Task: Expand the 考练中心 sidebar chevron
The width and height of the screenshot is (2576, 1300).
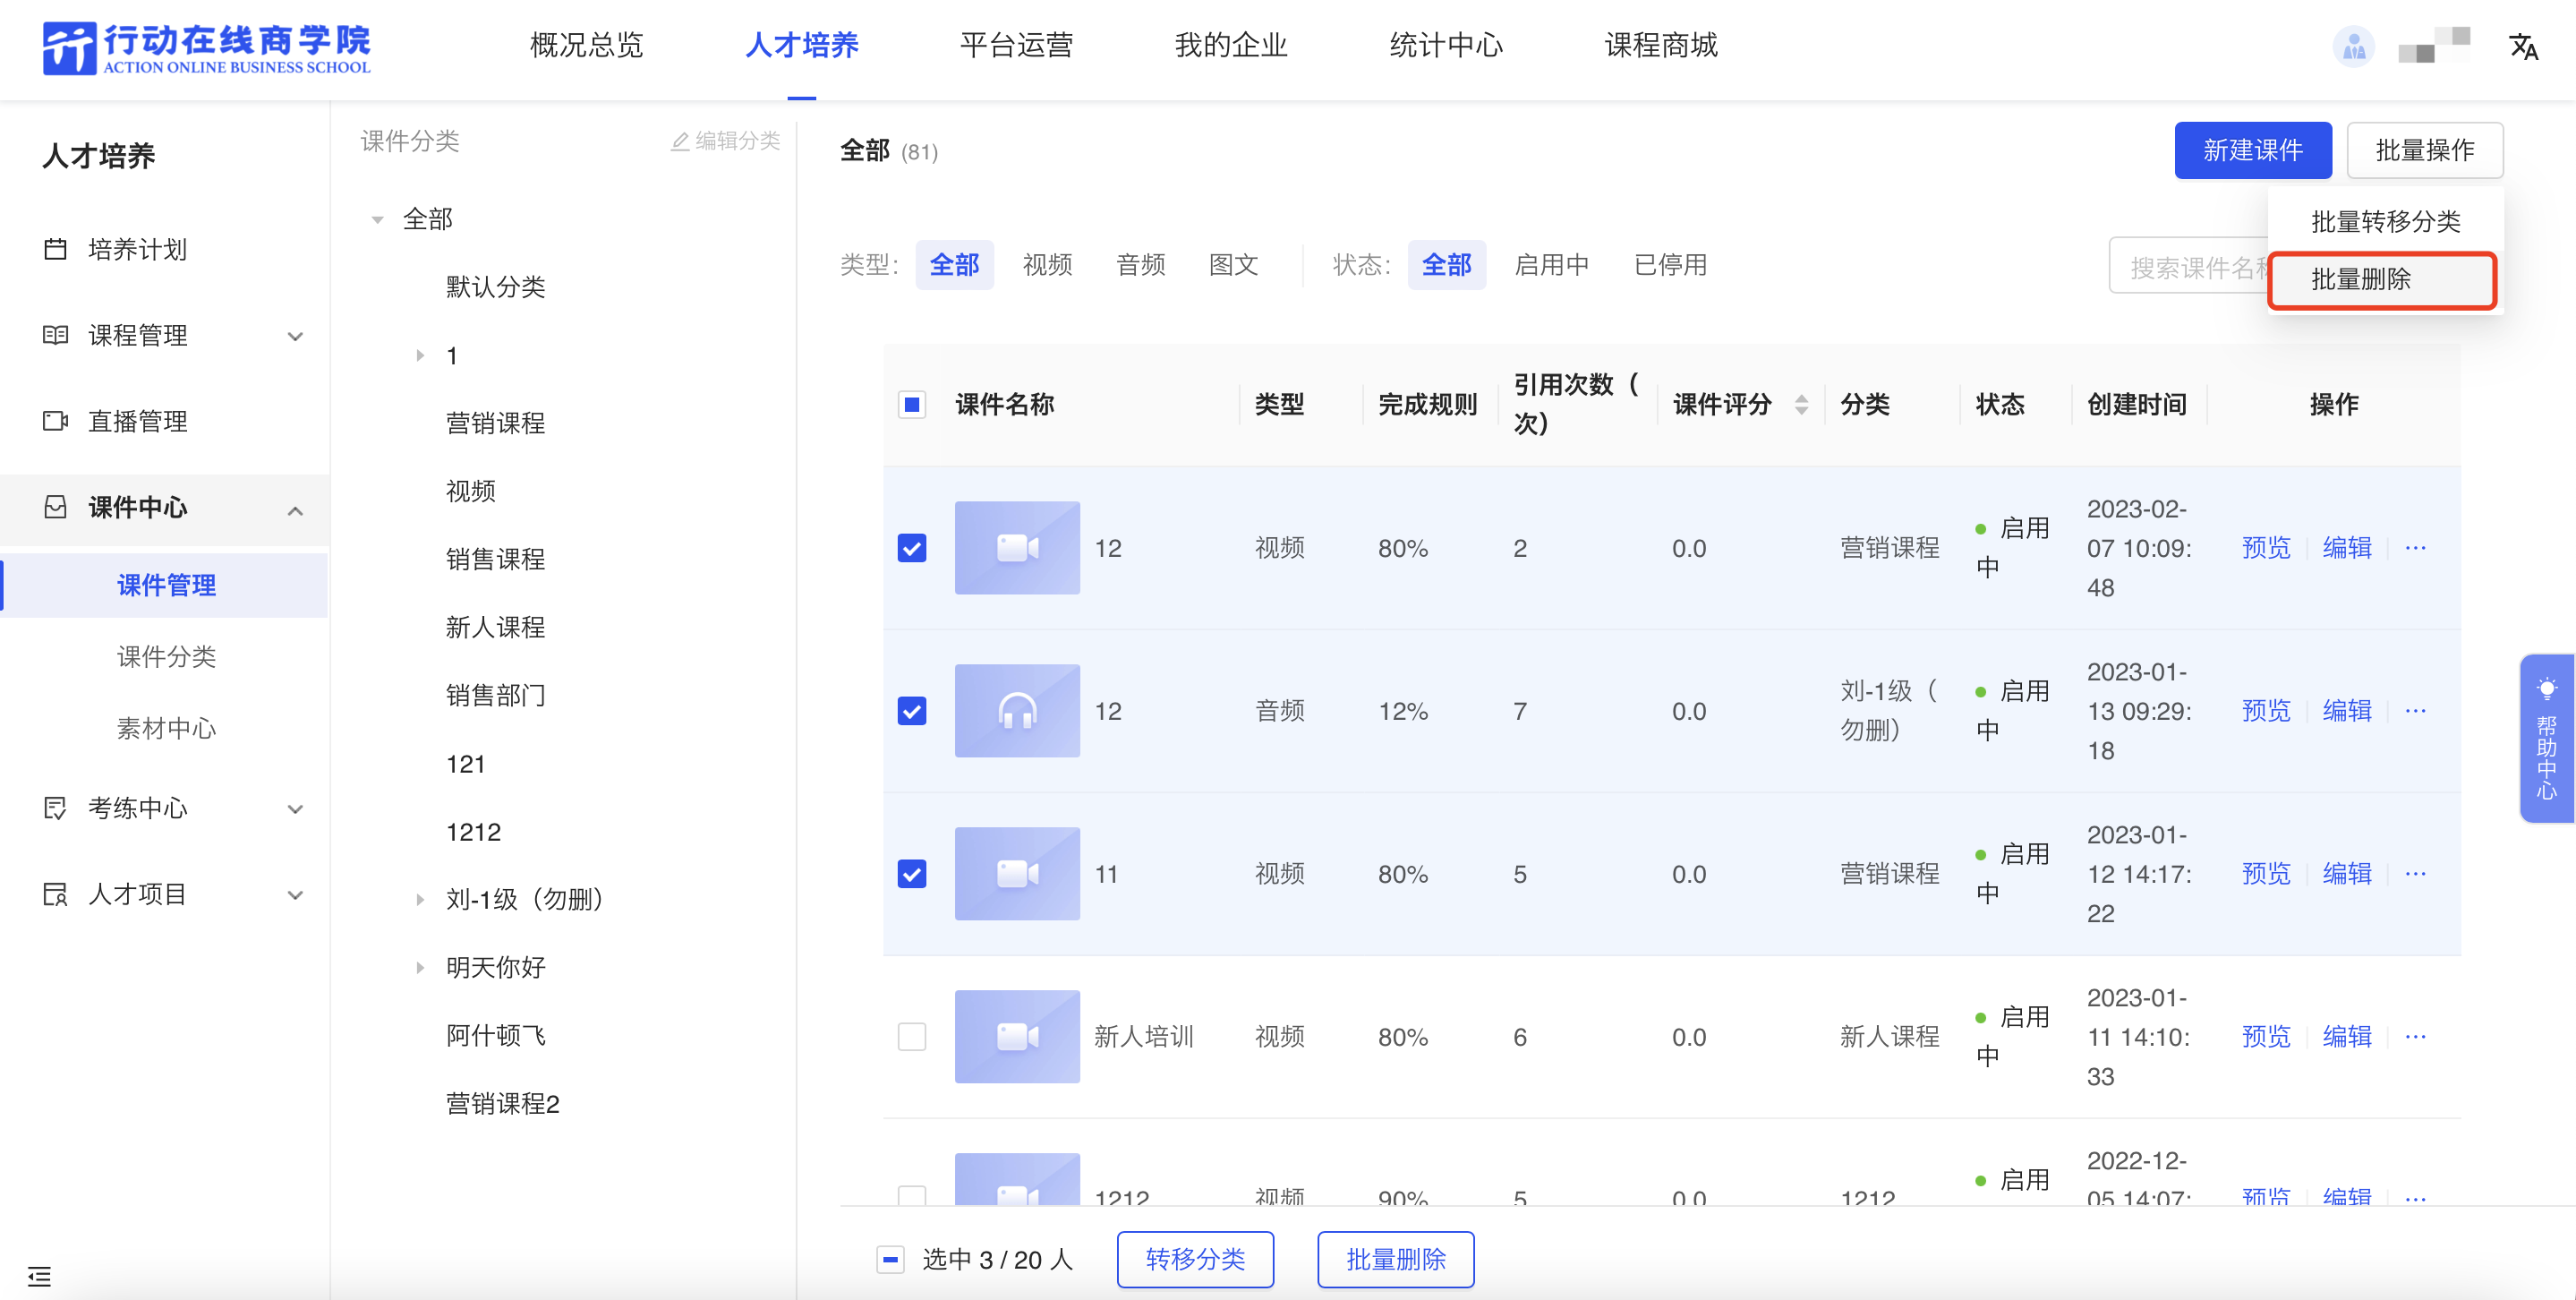Action: (295, 809)
